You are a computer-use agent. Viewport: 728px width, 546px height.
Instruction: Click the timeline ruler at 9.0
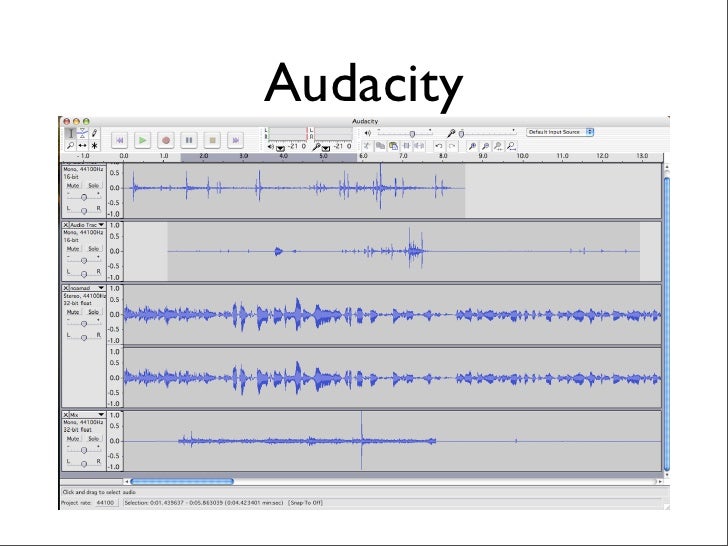click(483, 156)
